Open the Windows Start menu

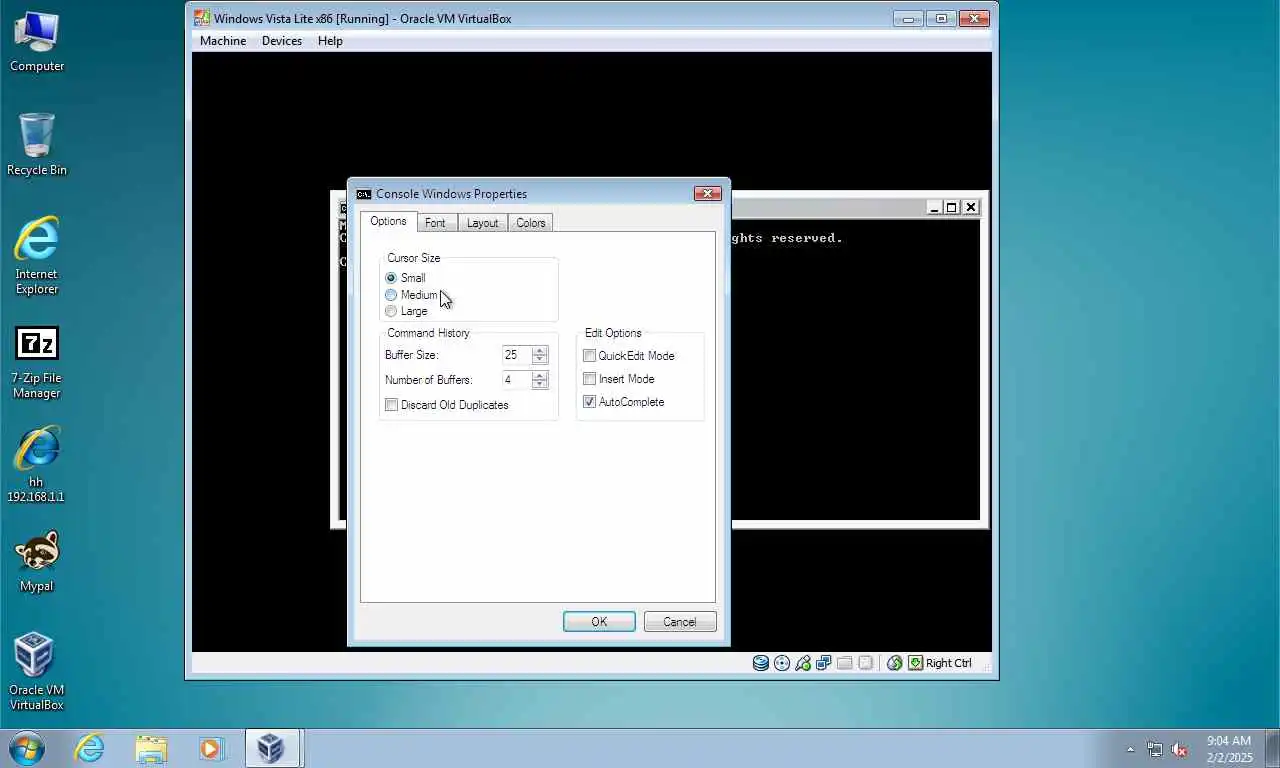(27, 748)
